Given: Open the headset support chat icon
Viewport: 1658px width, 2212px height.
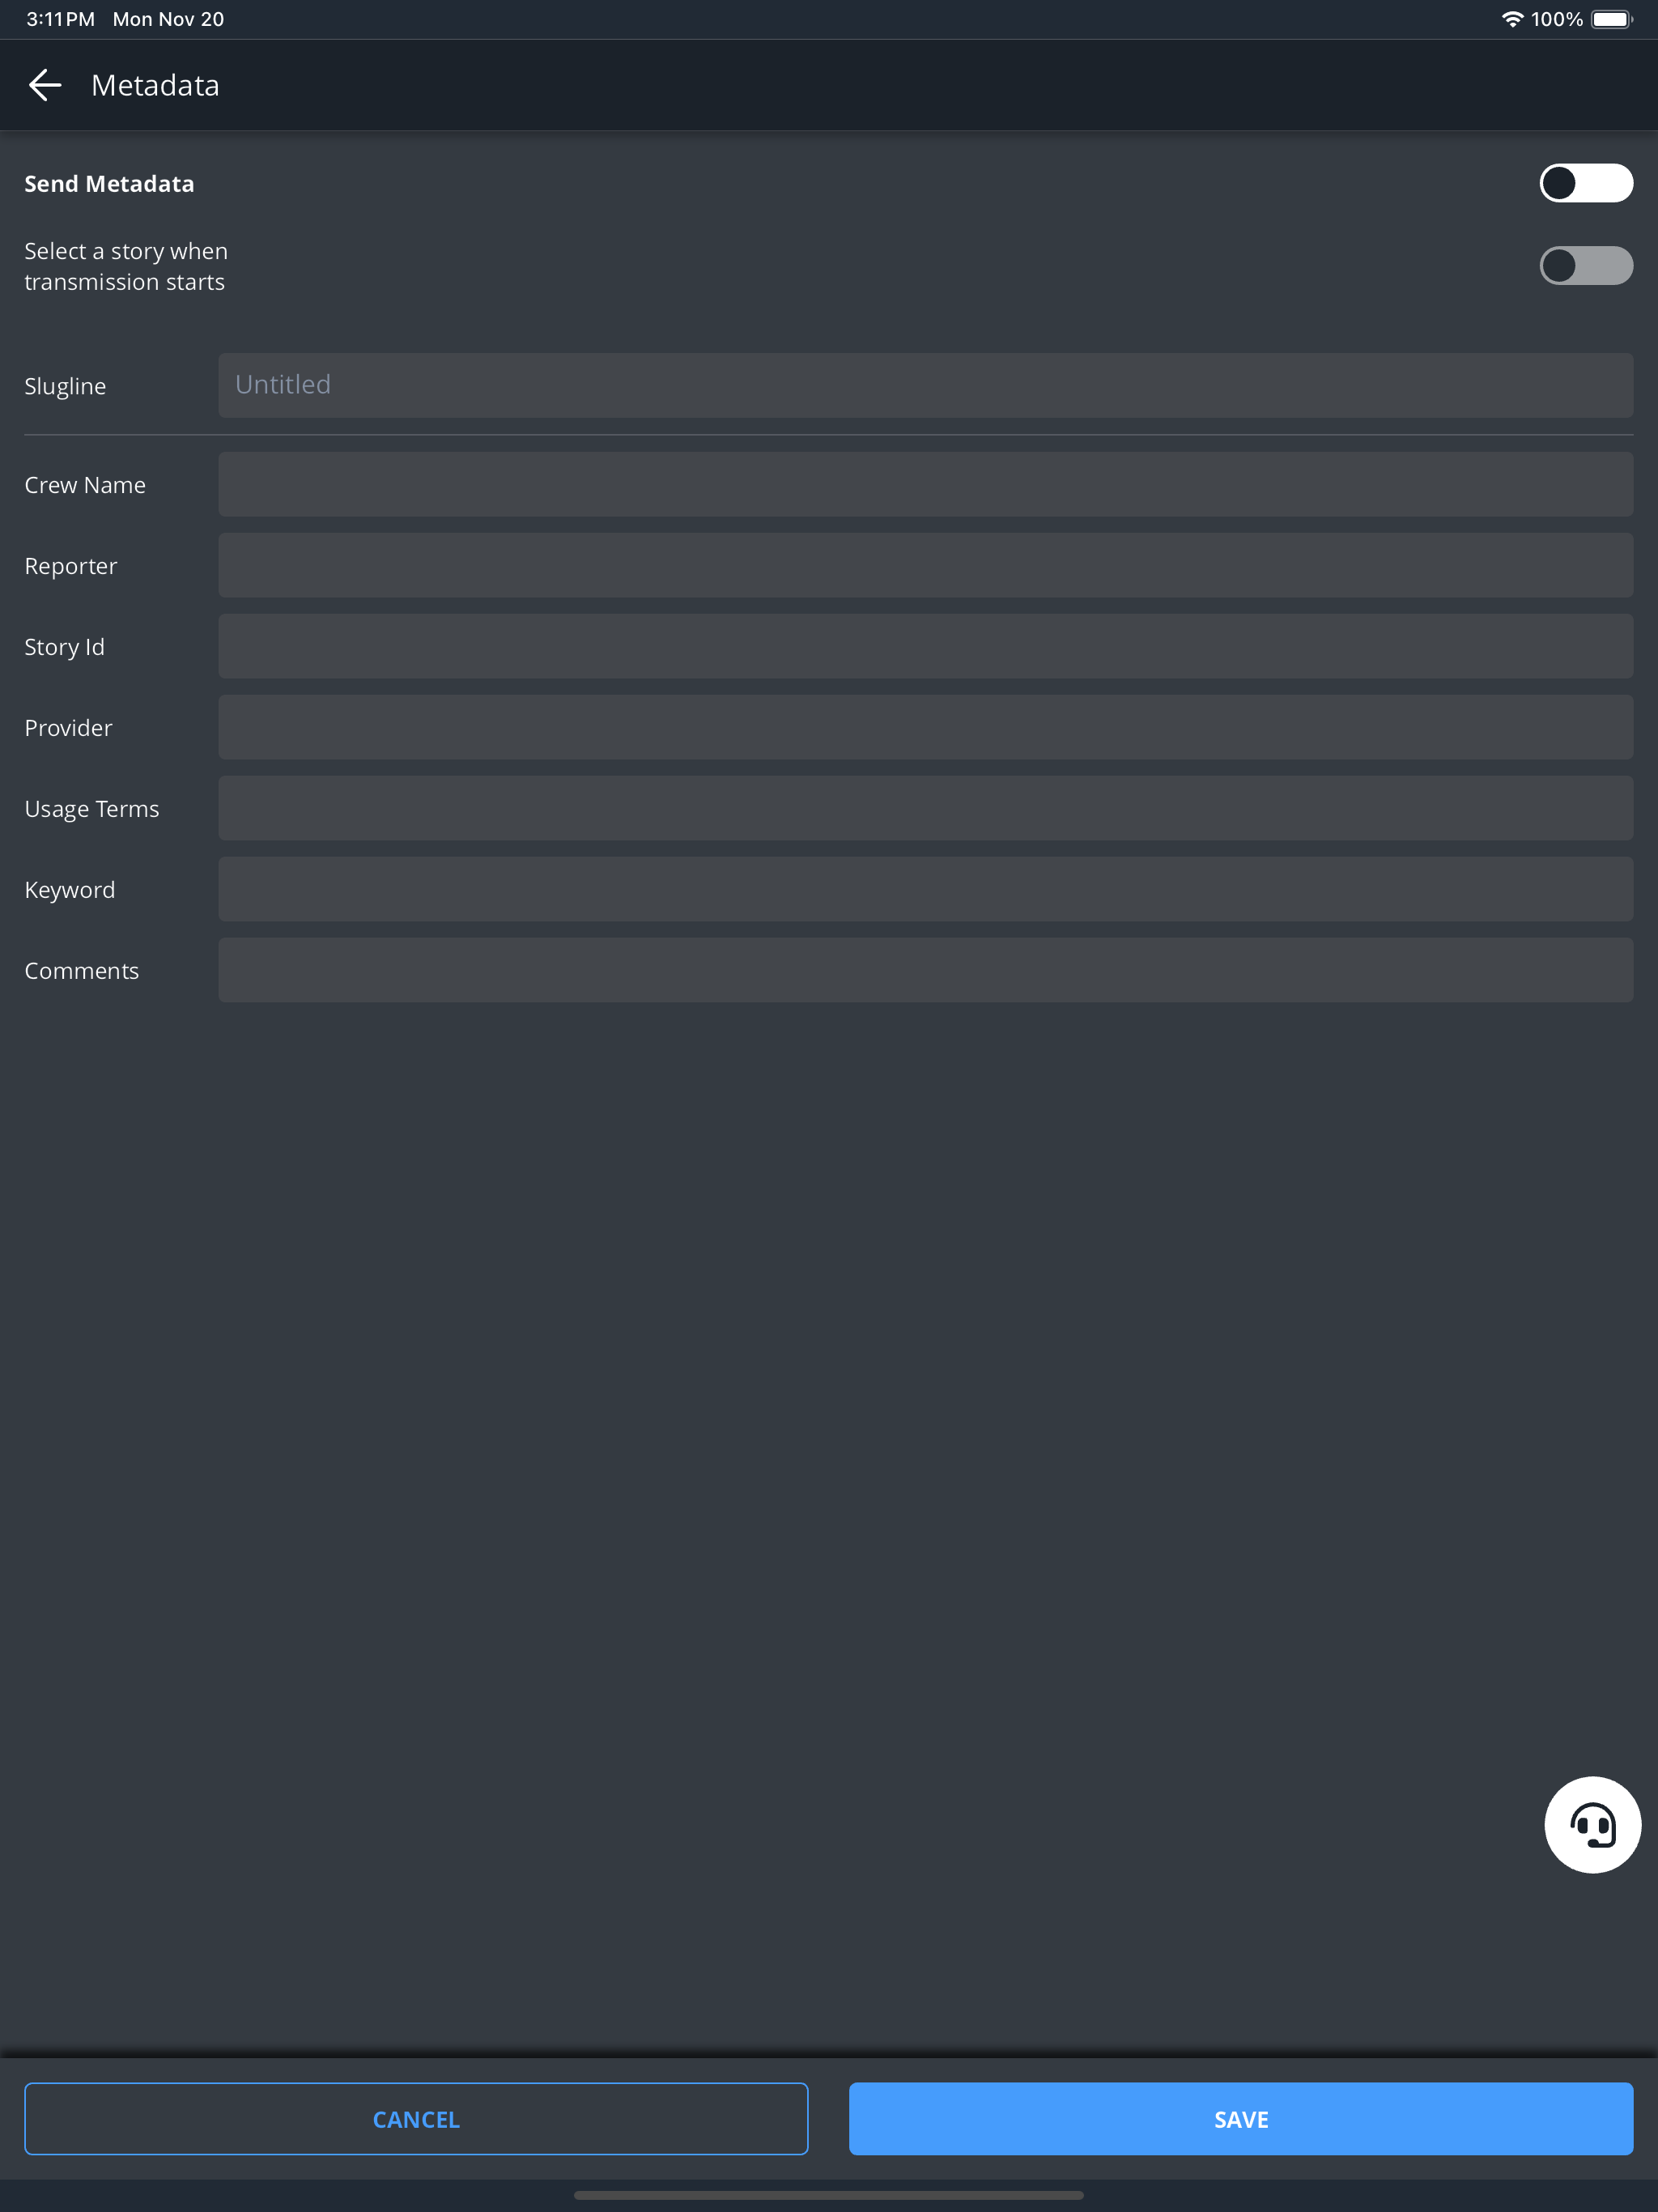Looking at the screenshot, I should tap(1592, 1824).
